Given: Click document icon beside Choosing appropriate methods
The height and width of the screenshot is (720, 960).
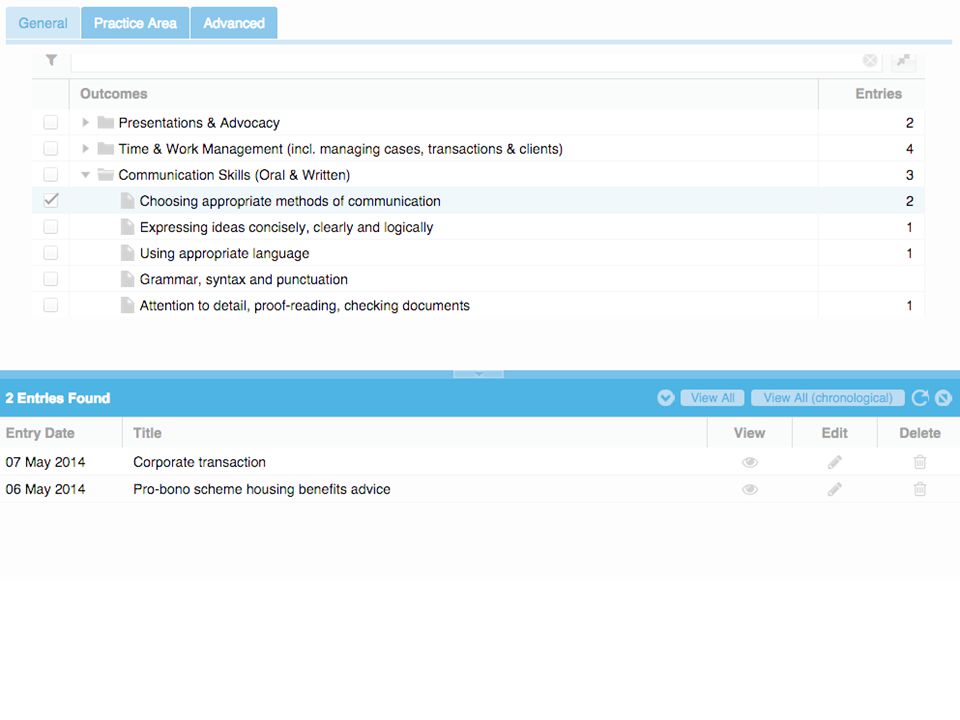Looking at the screenshot, I should [x=127, y=201].
